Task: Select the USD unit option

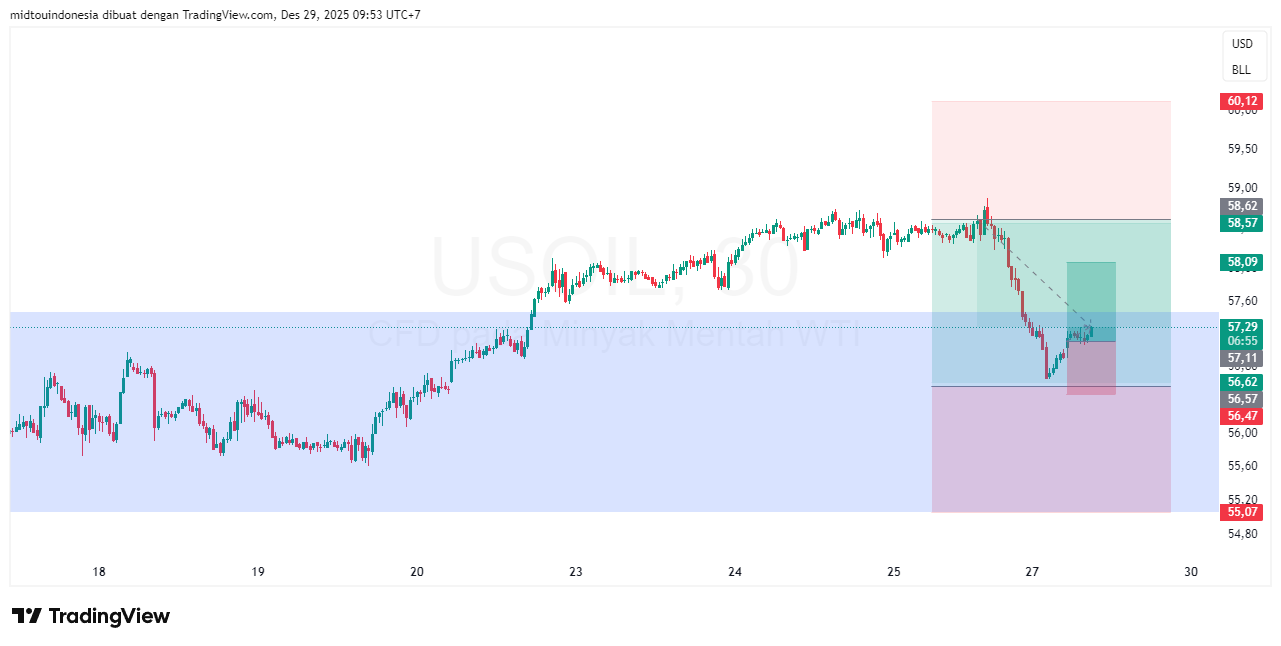Action: coord(1242,43)
